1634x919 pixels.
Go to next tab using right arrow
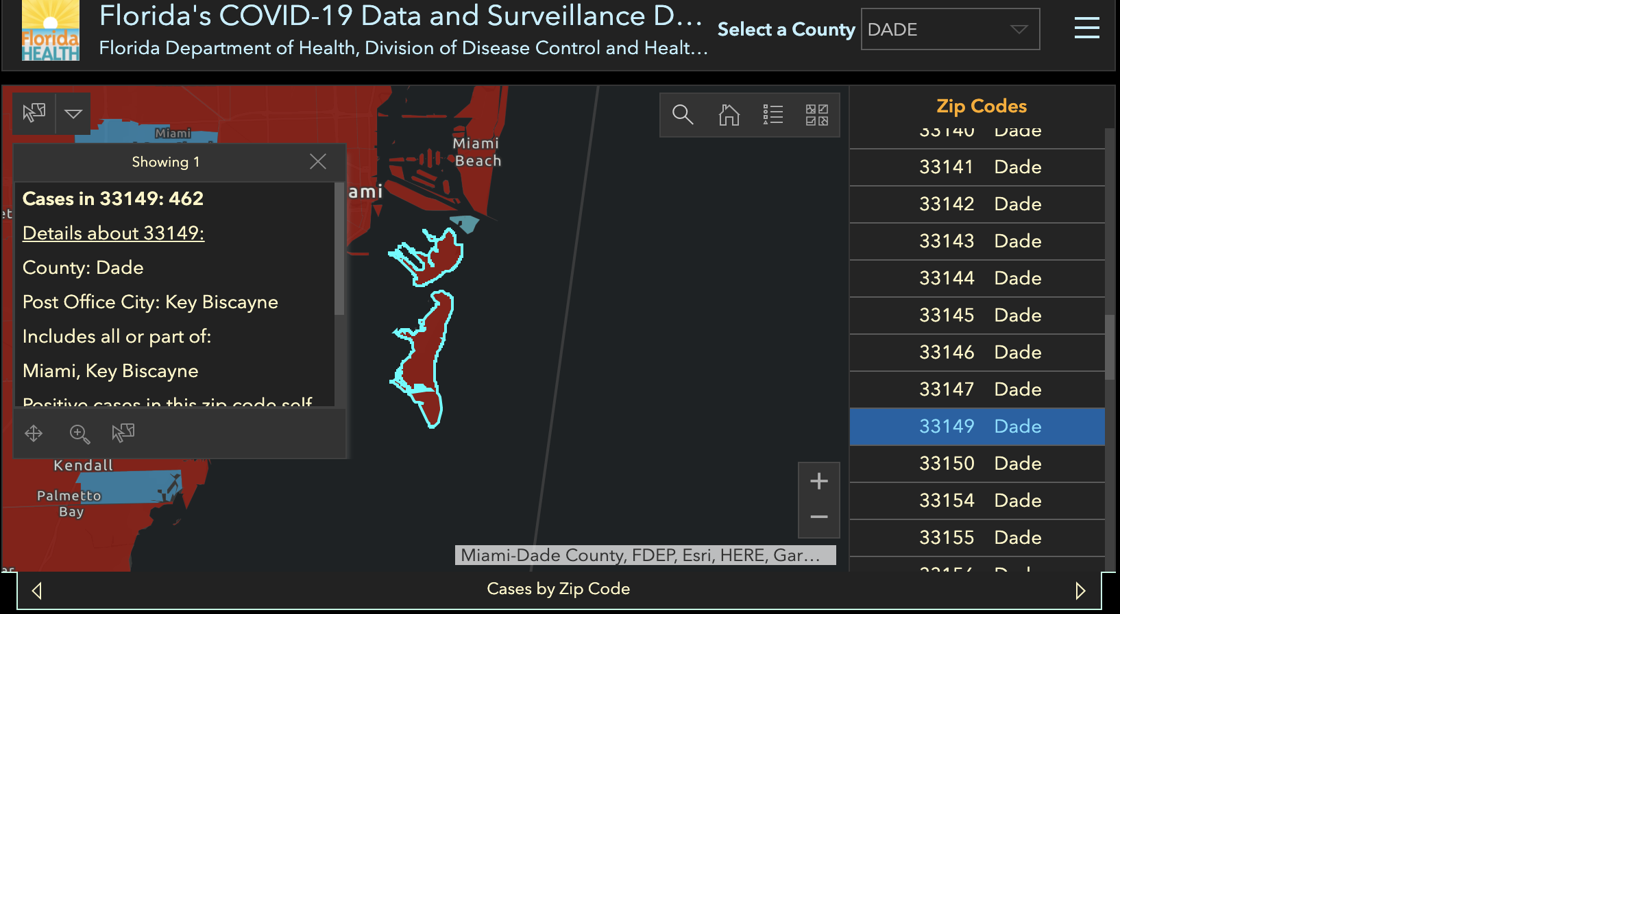[x=1080, y=590]
